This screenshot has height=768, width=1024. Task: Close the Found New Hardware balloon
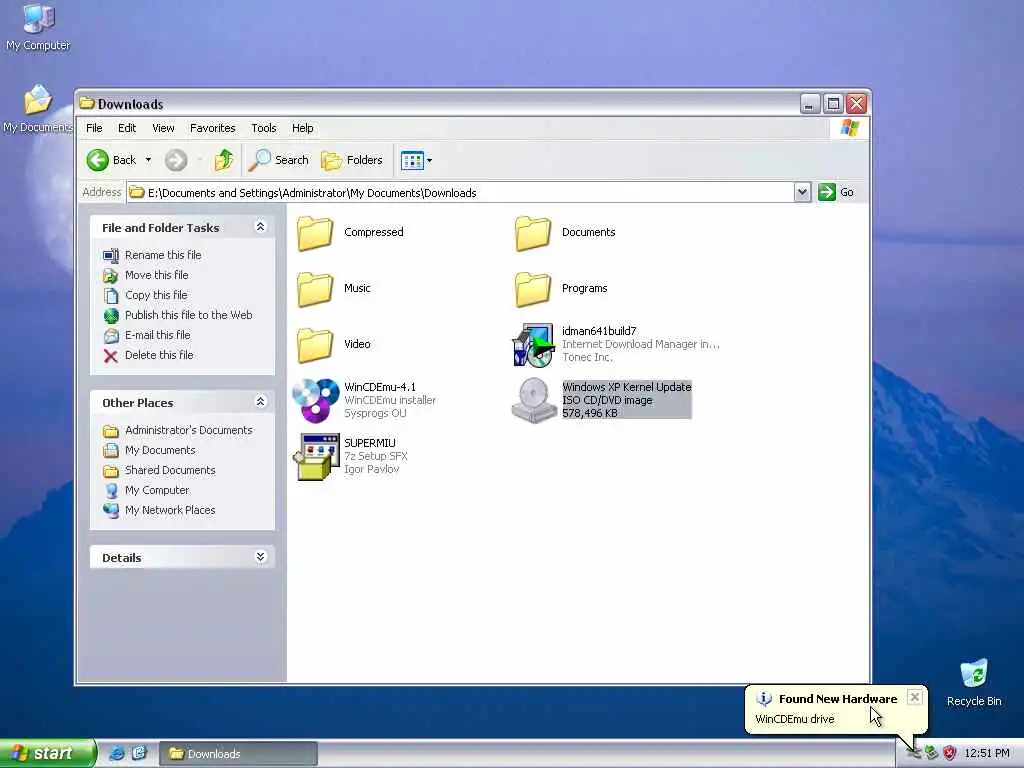click(914, 697)
